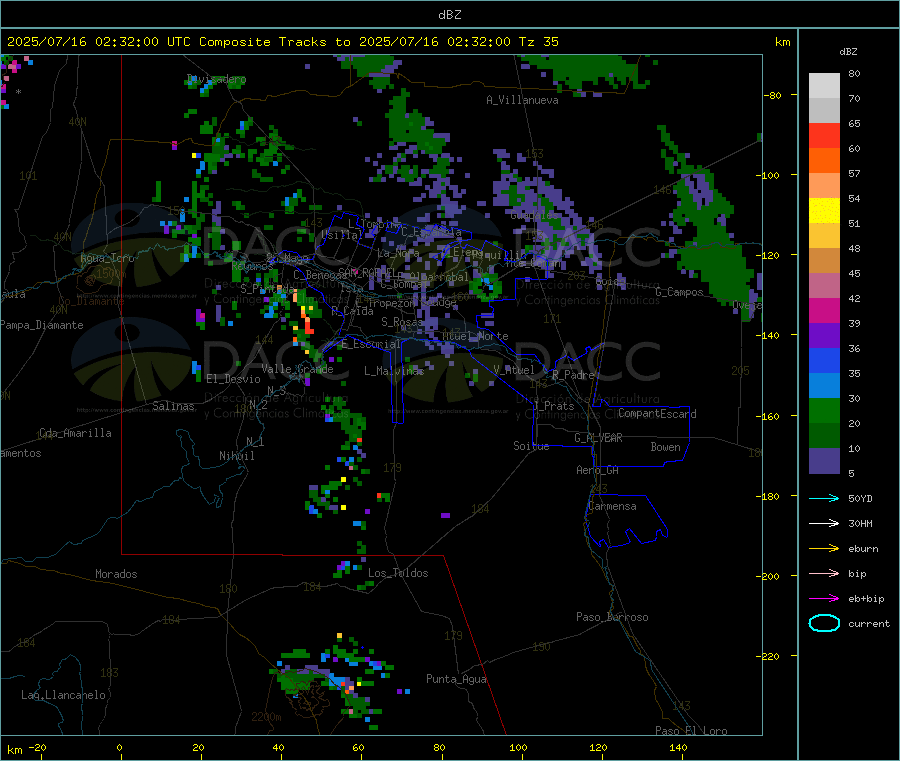Click the 'N_1' map label near Nihuil

click(x=255, y=442)
